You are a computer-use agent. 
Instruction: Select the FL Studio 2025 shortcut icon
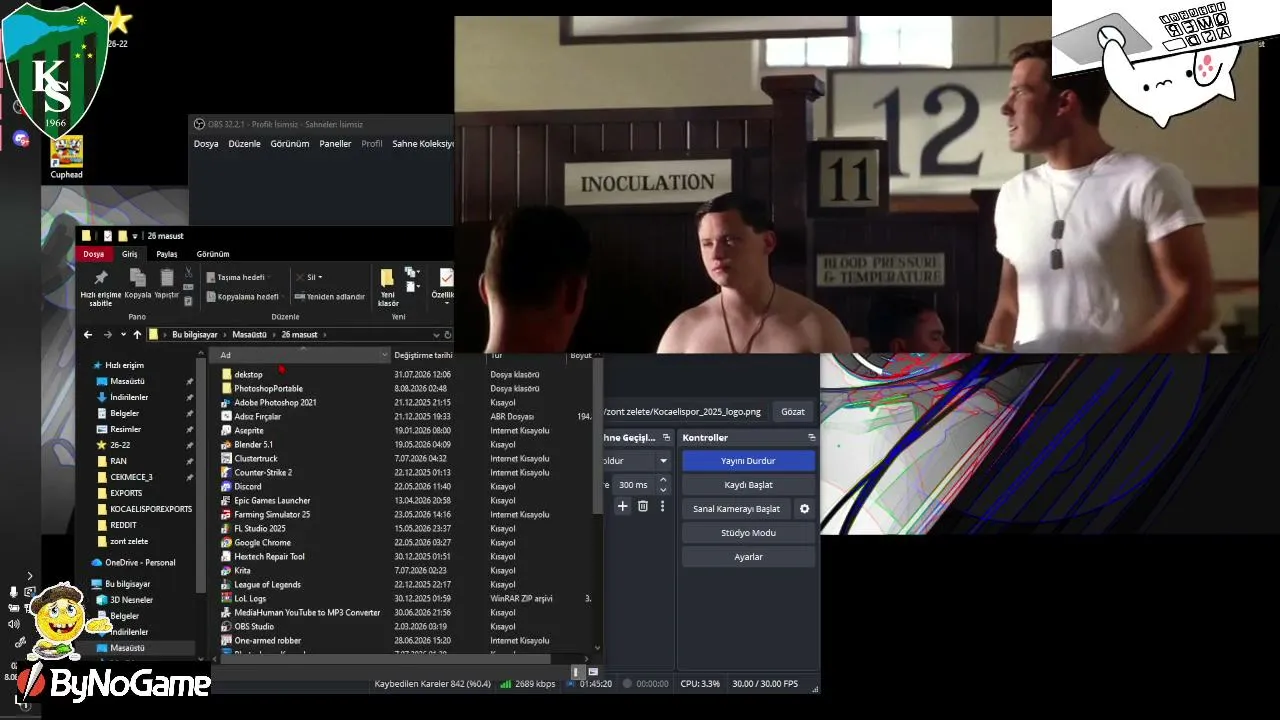click(227, 529)
